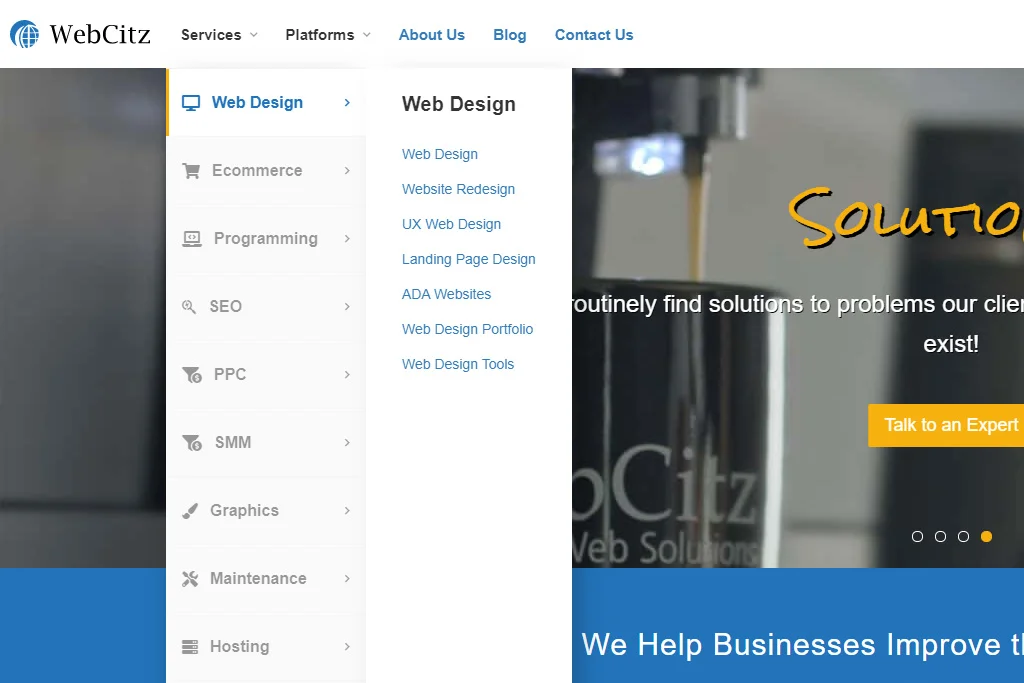Open the Platforms dropdown menu
Viewport: 1024px width, 683px height.
(328, 35)
